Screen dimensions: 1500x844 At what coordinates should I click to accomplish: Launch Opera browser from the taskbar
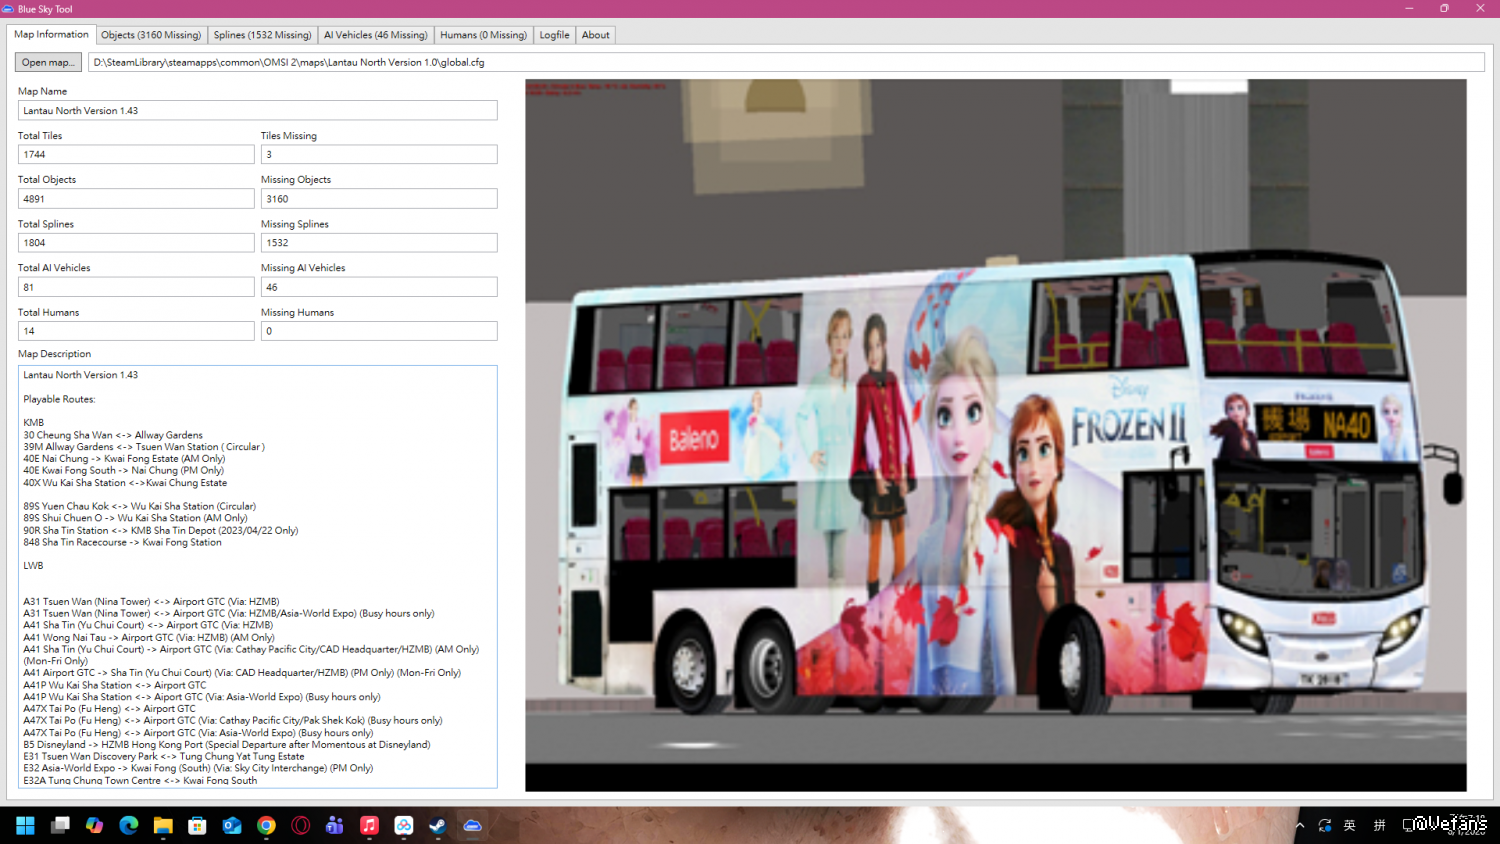[301, 825]
